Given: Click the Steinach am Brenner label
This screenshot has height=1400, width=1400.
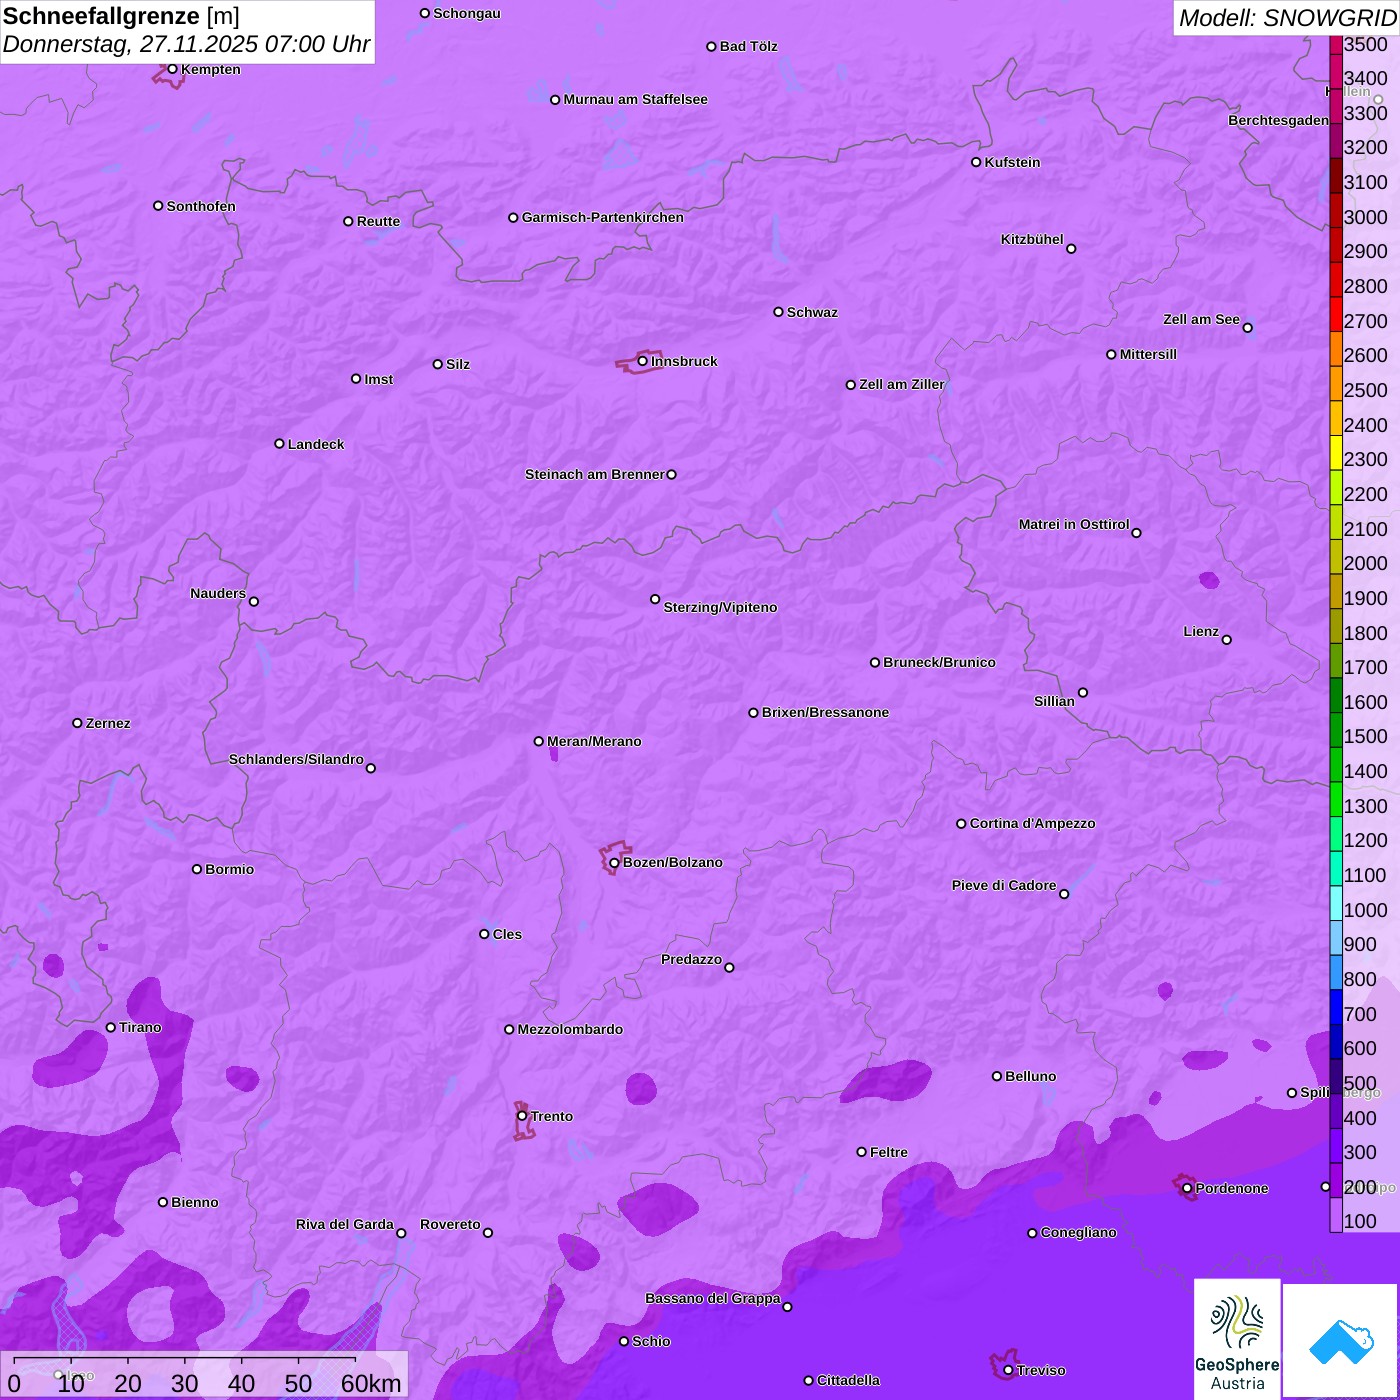Looking at the screenshot, I should tap(594, 474).
